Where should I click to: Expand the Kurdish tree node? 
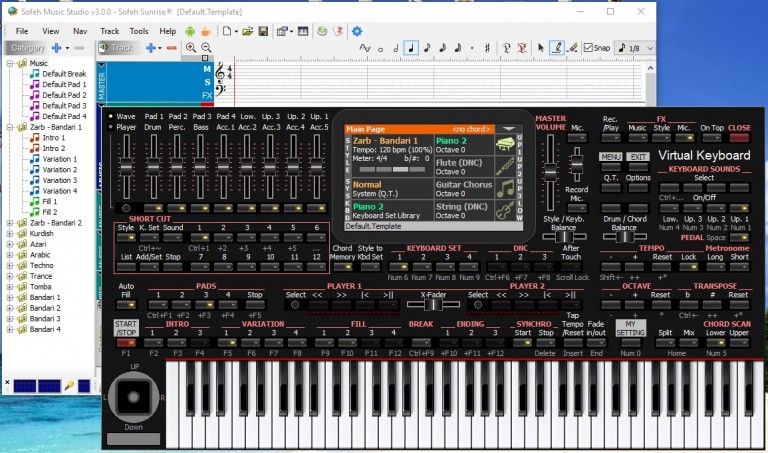coord(9,234)
